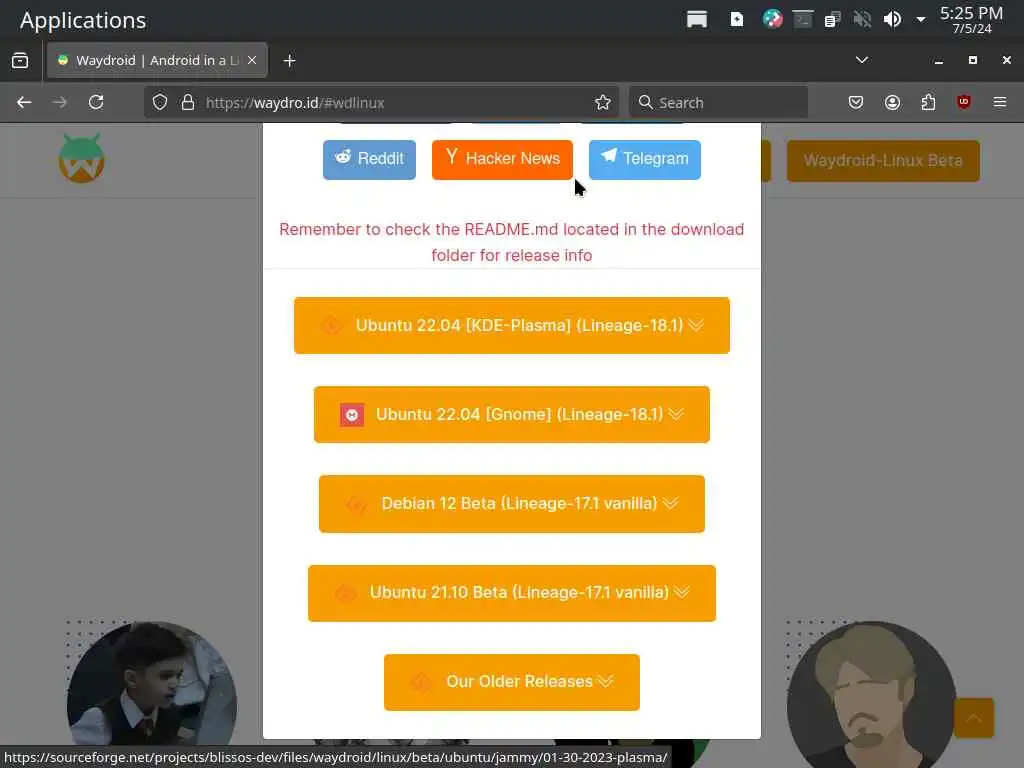1024x768 pixels.
Task: Close the Waydroid tab
Action: [x=252, y=60]
